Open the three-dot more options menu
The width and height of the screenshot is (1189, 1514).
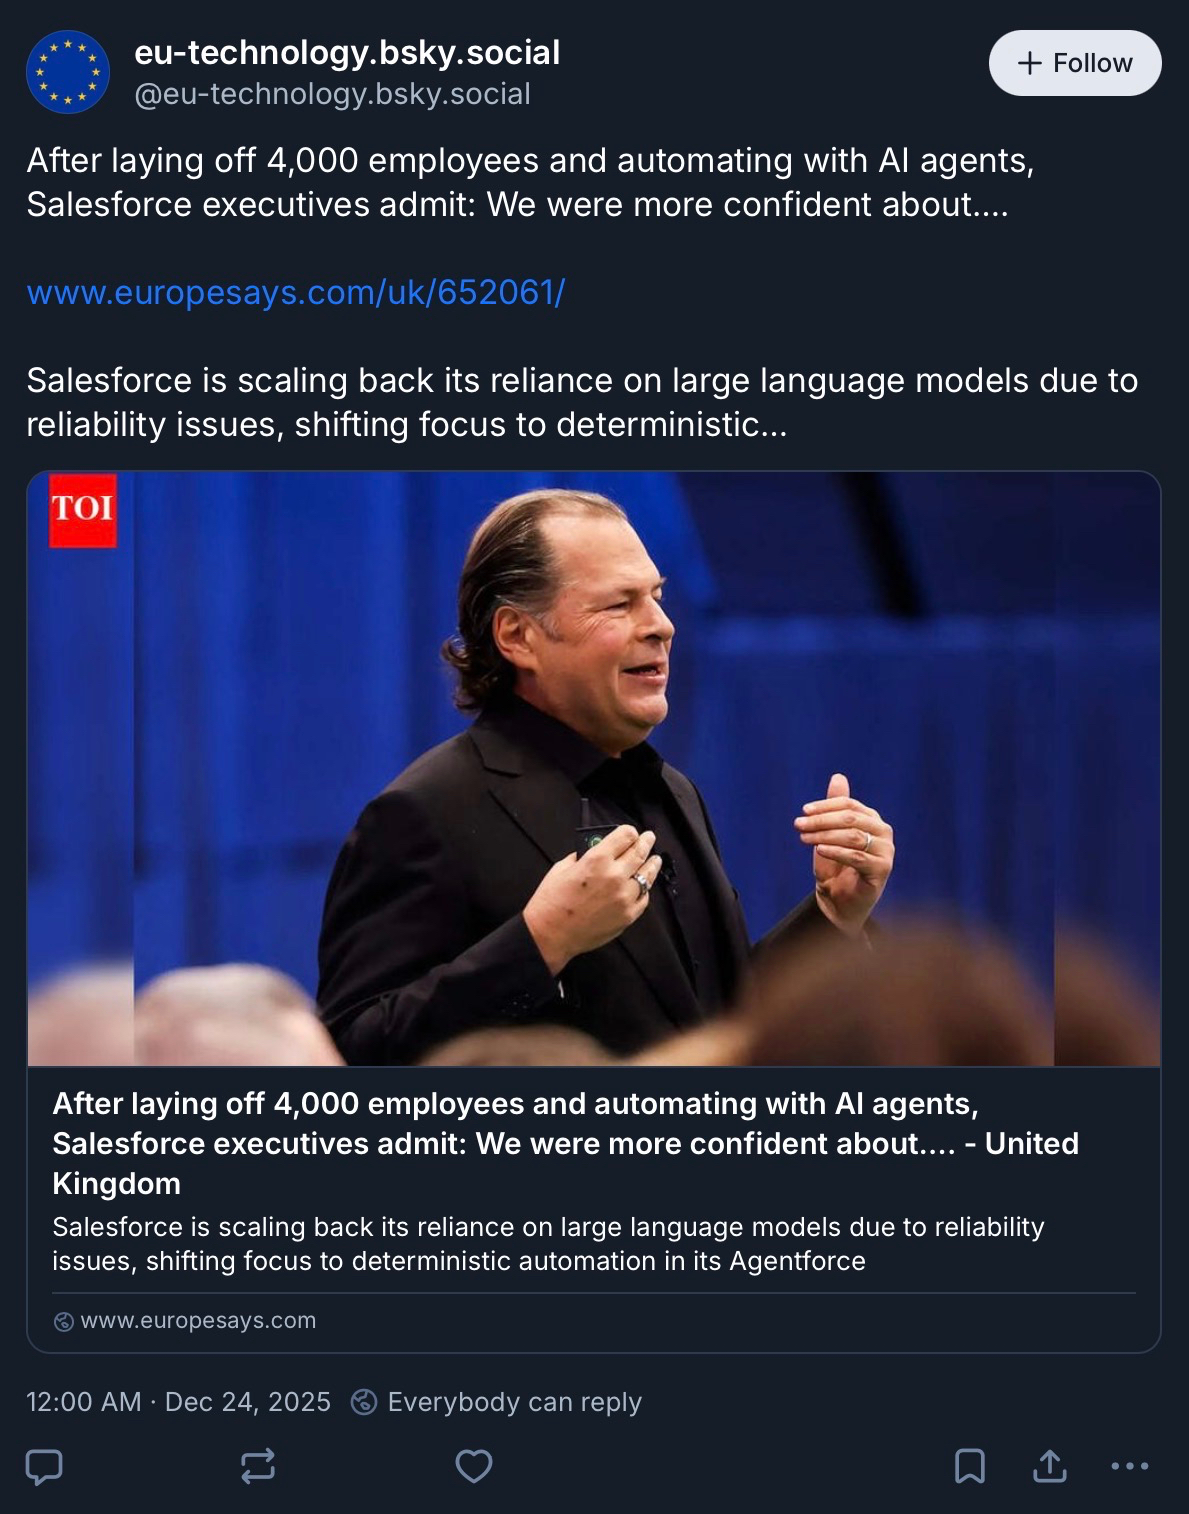(x=1130, y=1467)
